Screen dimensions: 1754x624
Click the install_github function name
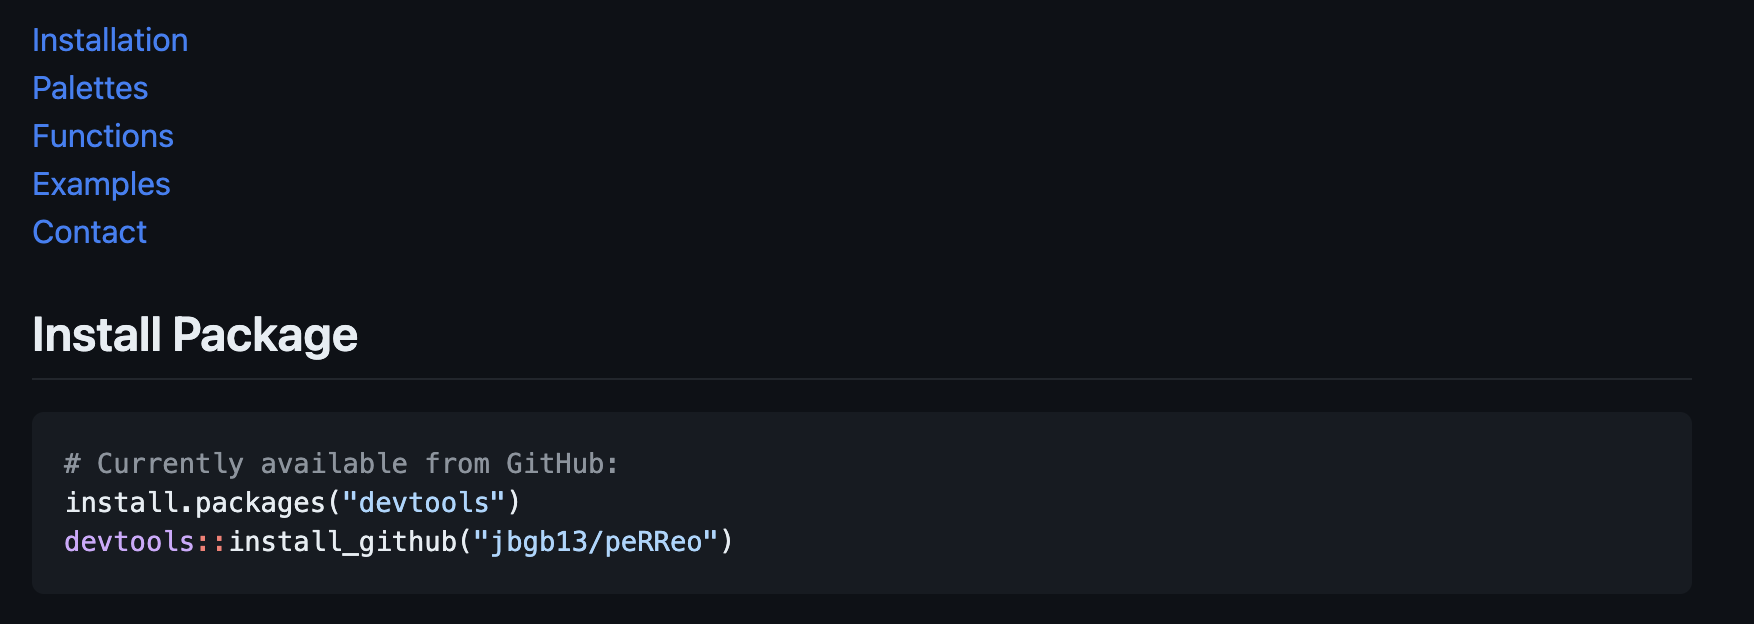(x=342, y=542)
